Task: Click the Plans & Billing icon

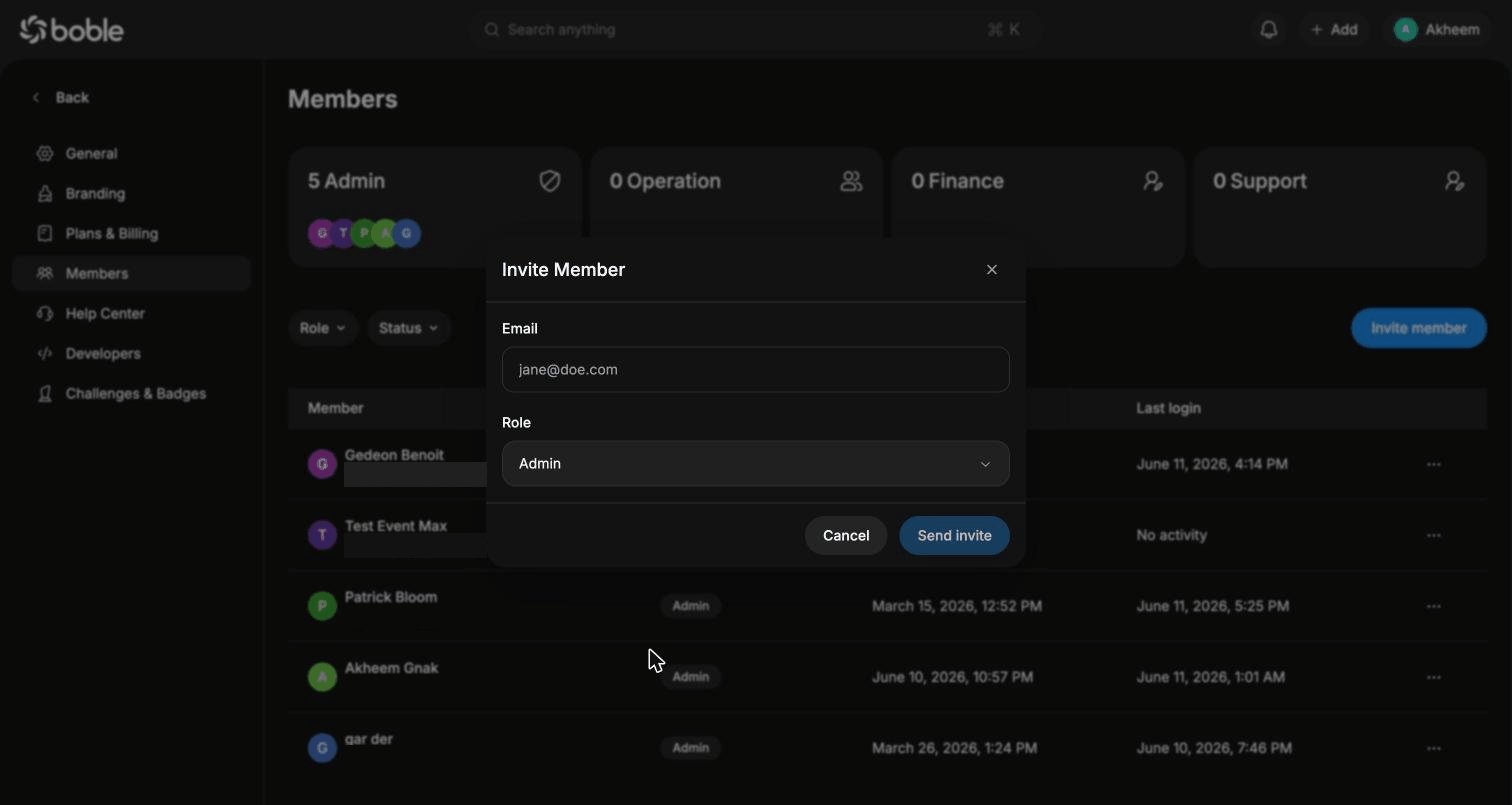Action: pyautogui.click(x=44, y=233)
